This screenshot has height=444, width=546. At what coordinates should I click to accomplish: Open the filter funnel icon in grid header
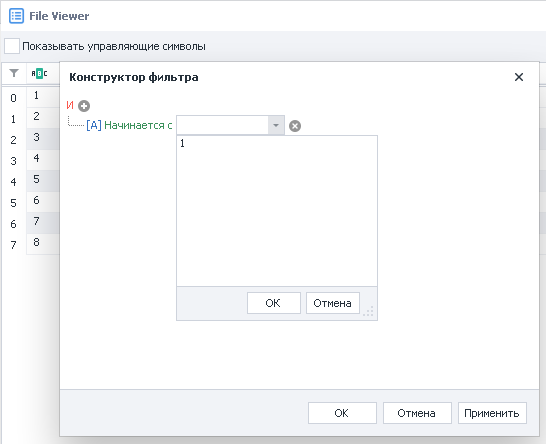point(14,73)
